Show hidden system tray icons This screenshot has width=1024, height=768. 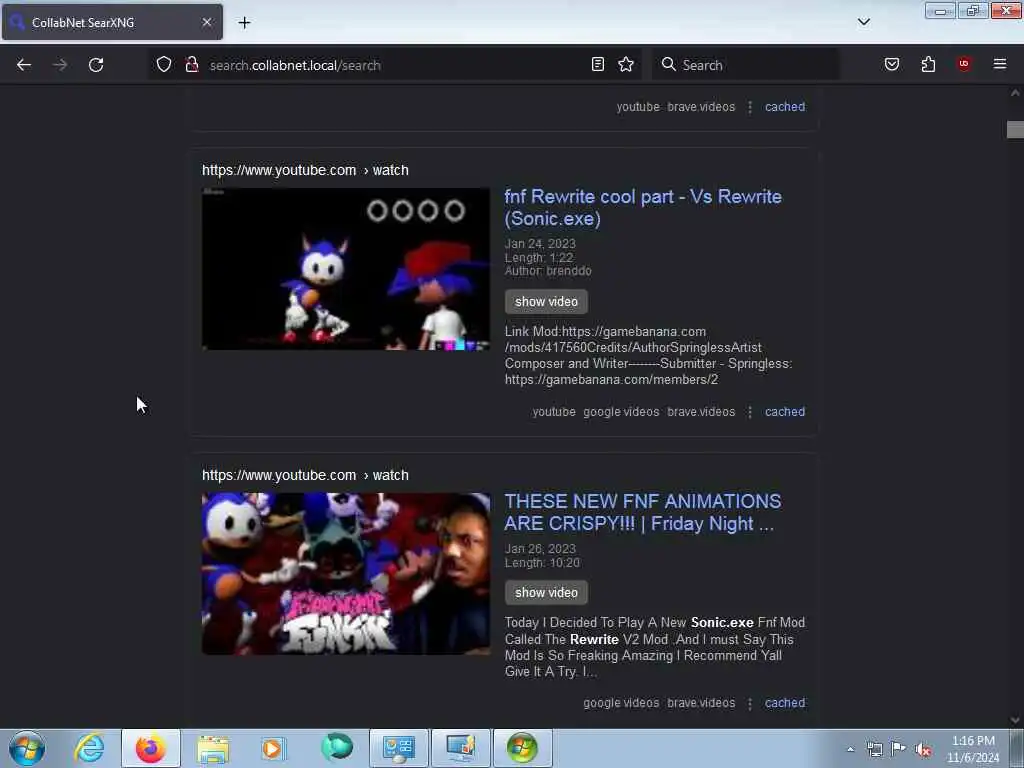[x=850, y=749]
